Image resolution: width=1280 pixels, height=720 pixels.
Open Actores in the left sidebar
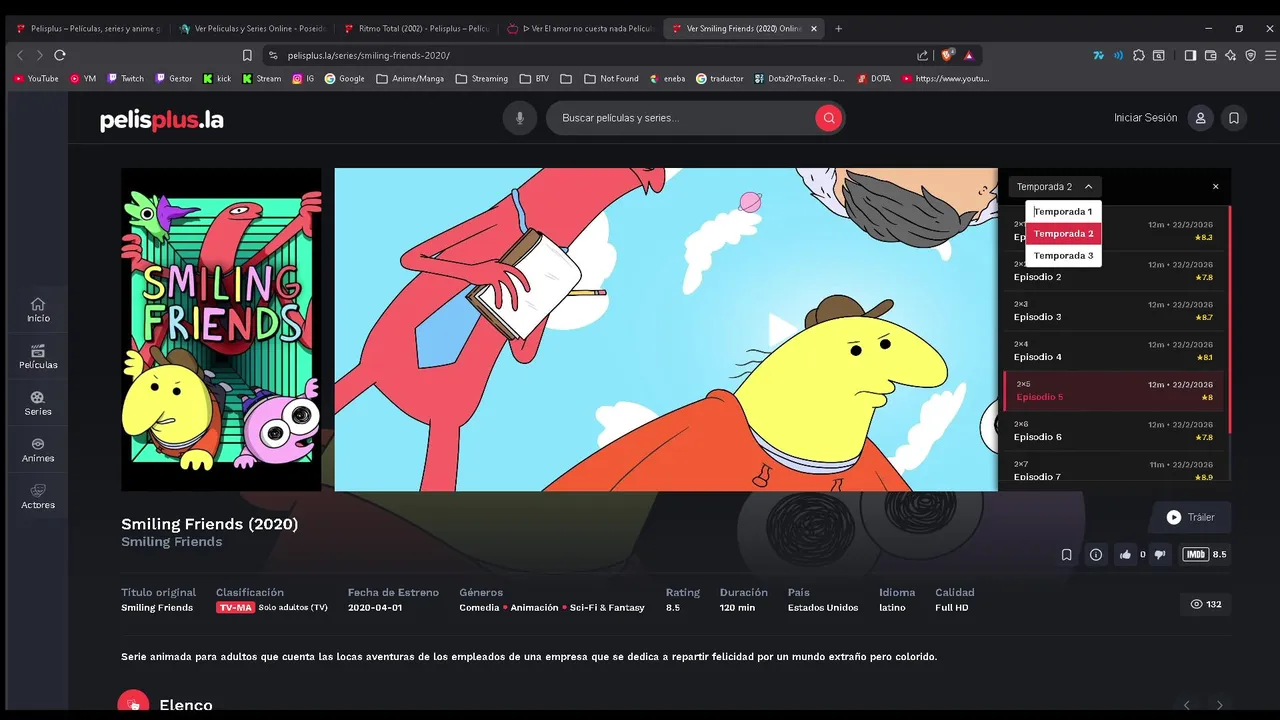pos(38,498)
